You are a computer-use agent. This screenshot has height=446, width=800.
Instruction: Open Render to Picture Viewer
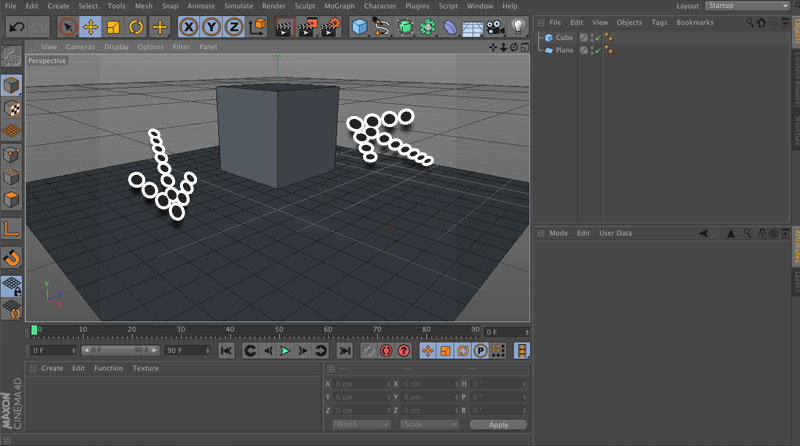[308, 27]
